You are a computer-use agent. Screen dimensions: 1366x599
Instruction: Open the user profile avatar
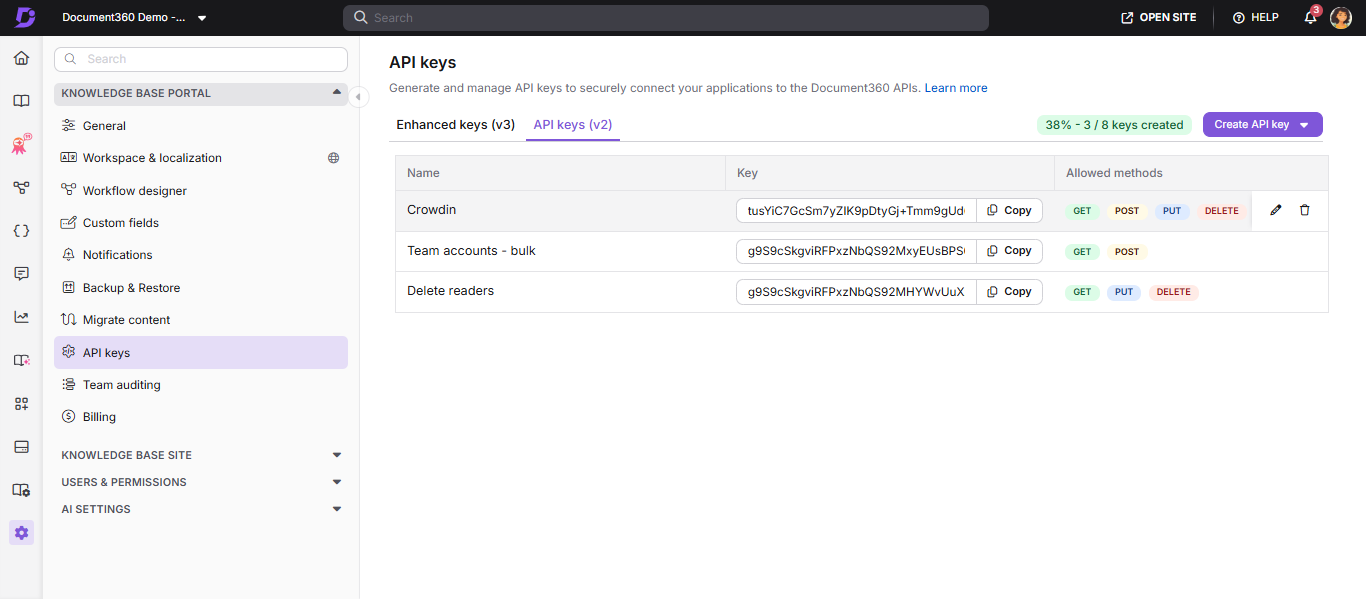click(1341, 18)
